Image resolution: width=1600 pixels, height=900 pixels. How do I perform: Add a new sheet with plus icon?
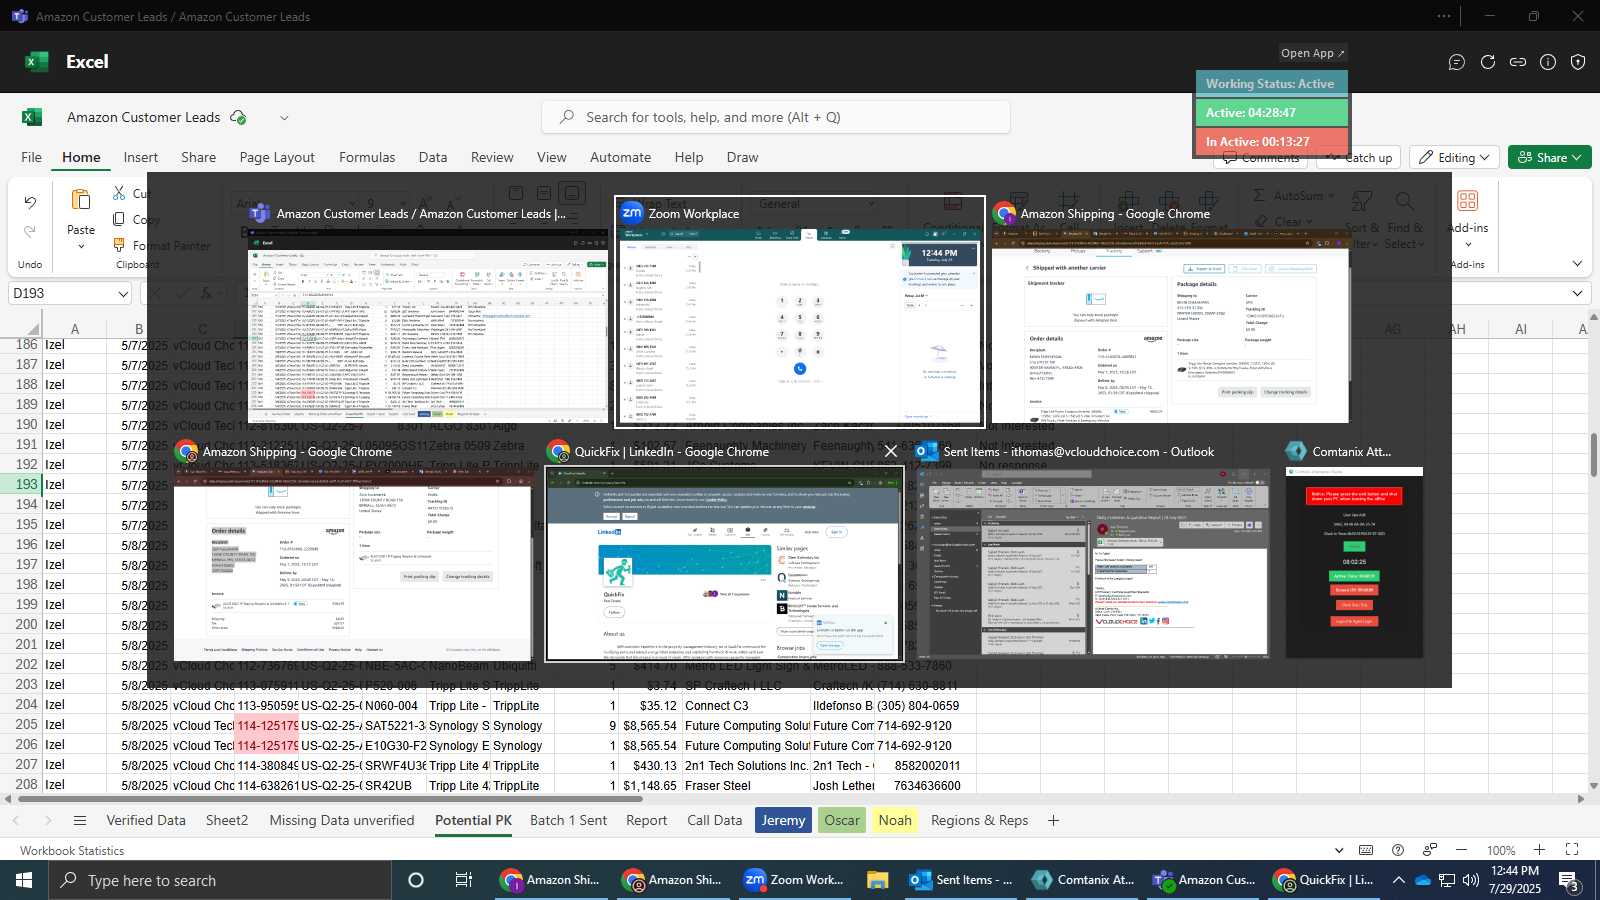coord(1053,821)
